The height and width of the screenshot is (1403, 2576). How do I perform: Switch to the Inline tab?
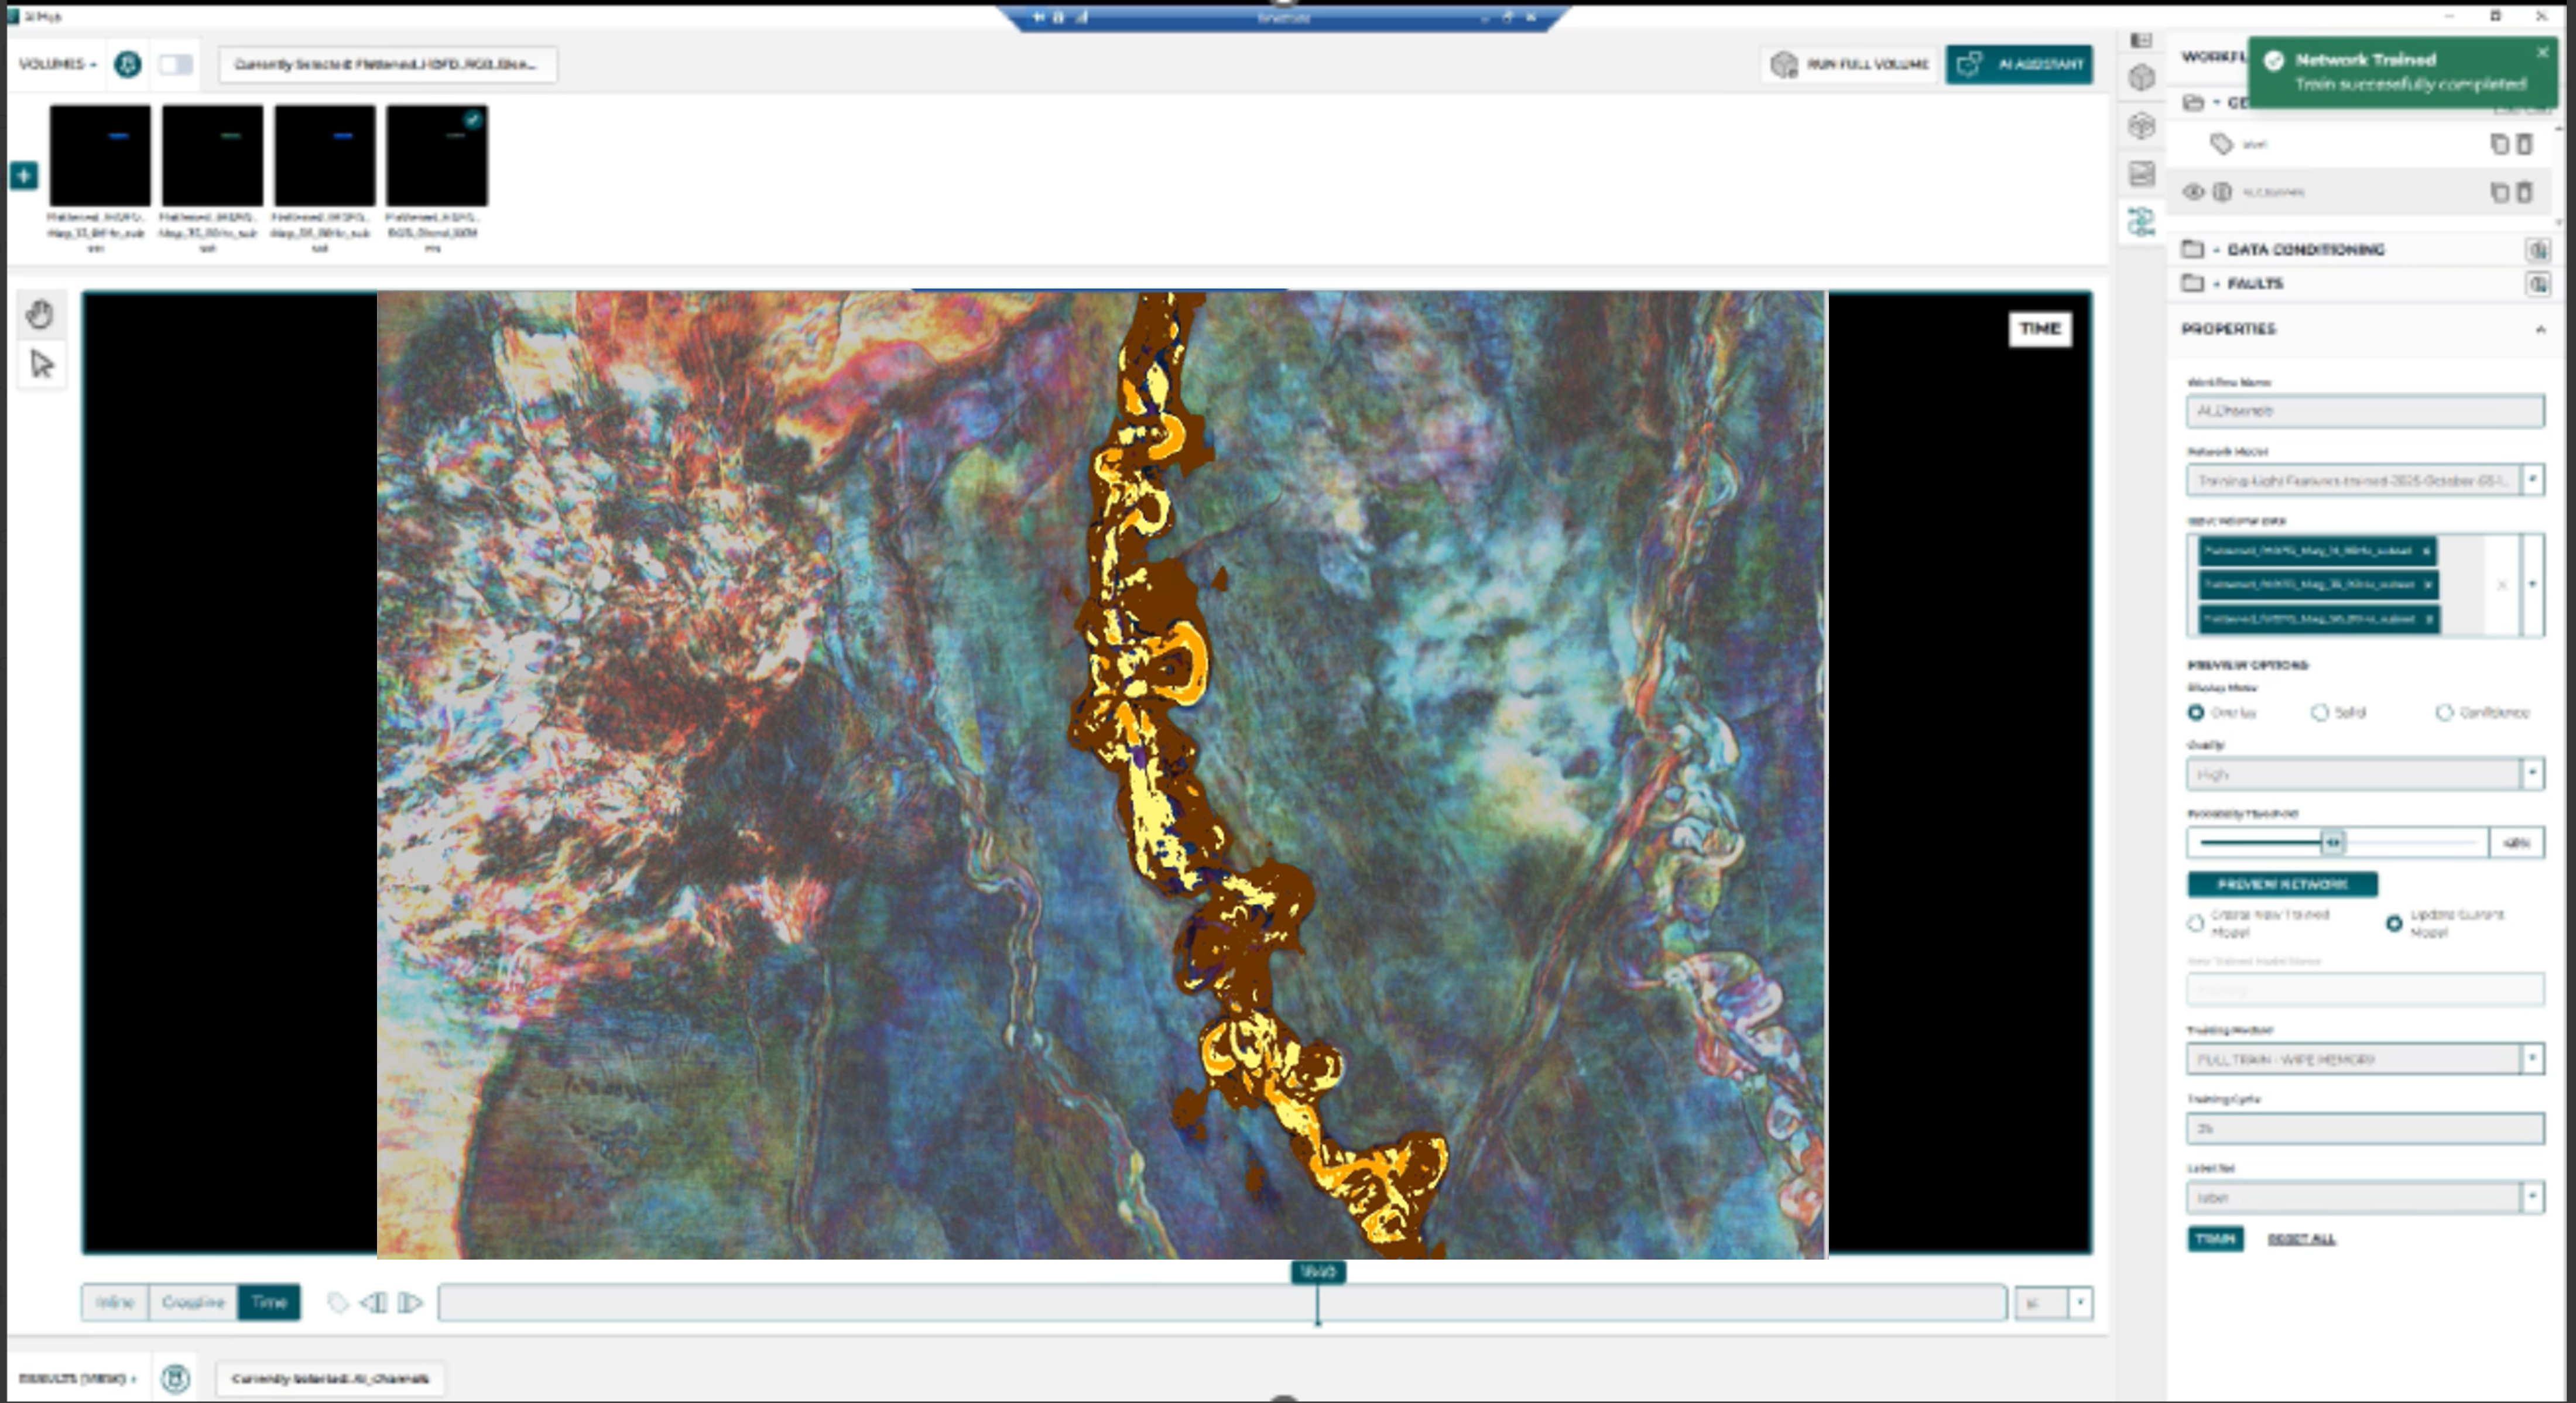click(x=115, y=1302)
